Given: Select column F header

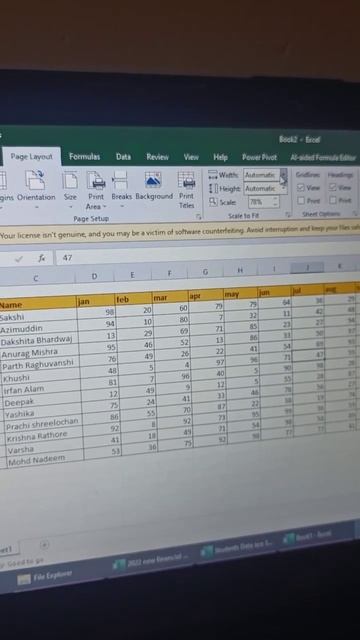Looking at the screenshot, I should [169, 273].
